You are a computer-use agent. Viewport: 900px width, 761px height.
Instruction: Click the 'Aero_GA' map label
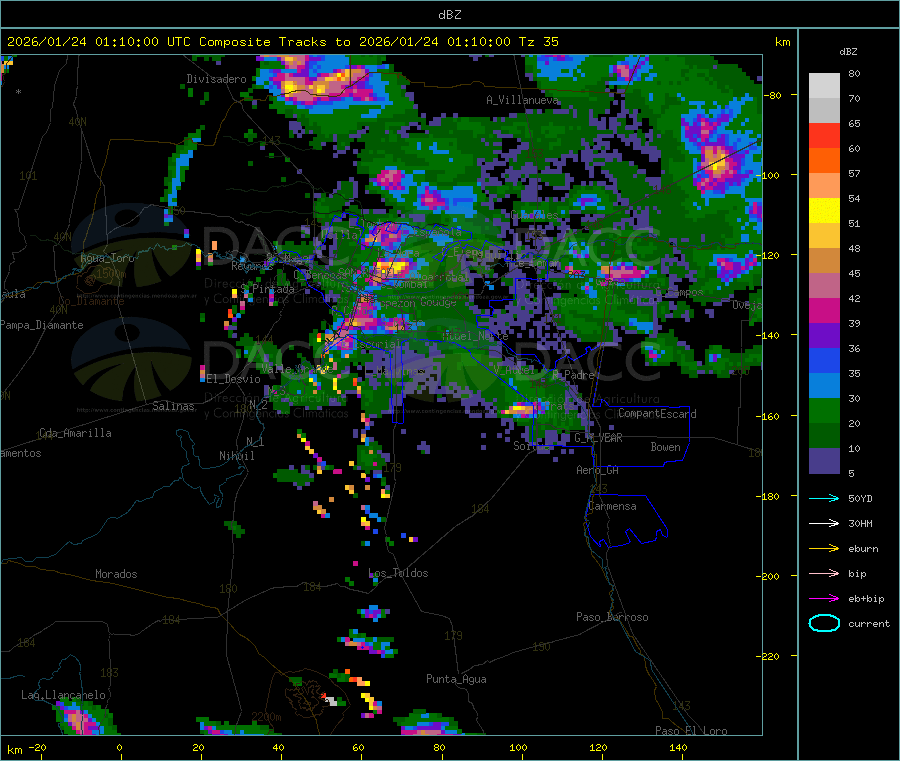coord(598,470)
